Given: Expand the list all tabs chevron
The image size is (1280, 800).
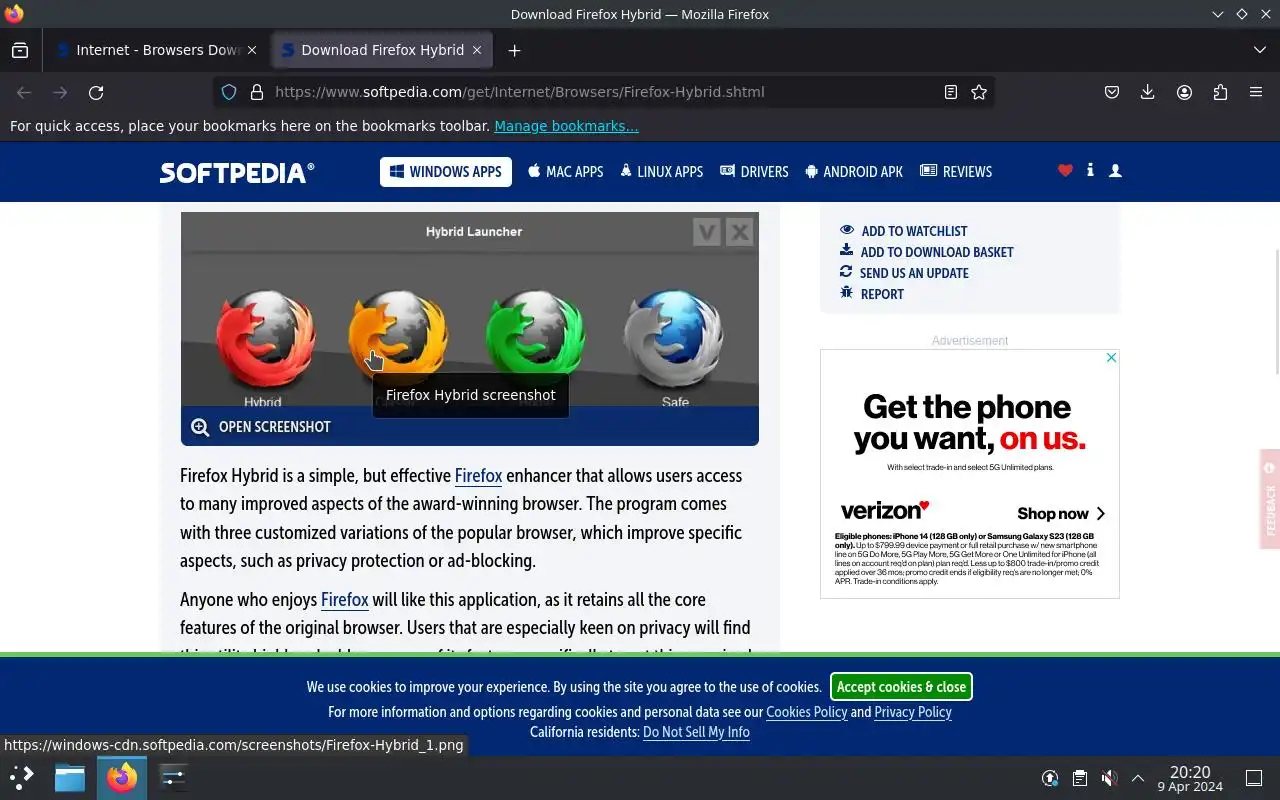Looking at the screenshot, I should (x=1259, y=50).
